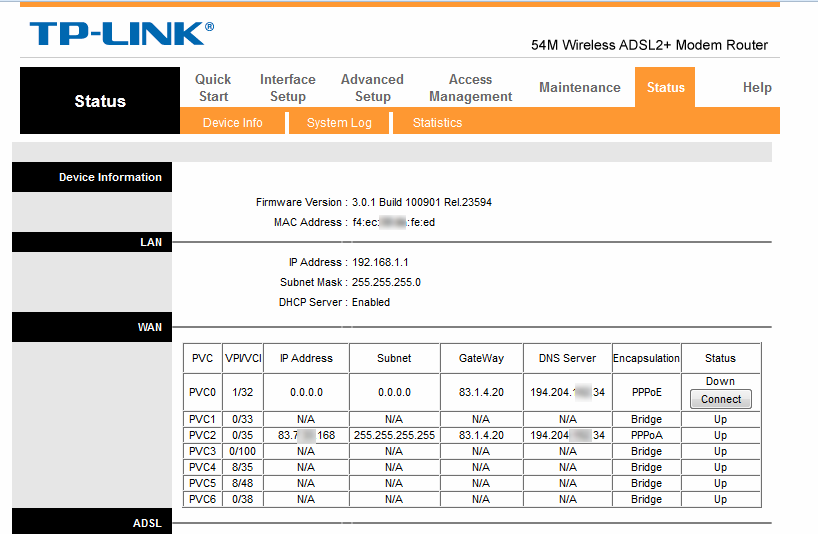Click PPPoA encapsulation cell

pyautogui.click(x=646, y=435)
